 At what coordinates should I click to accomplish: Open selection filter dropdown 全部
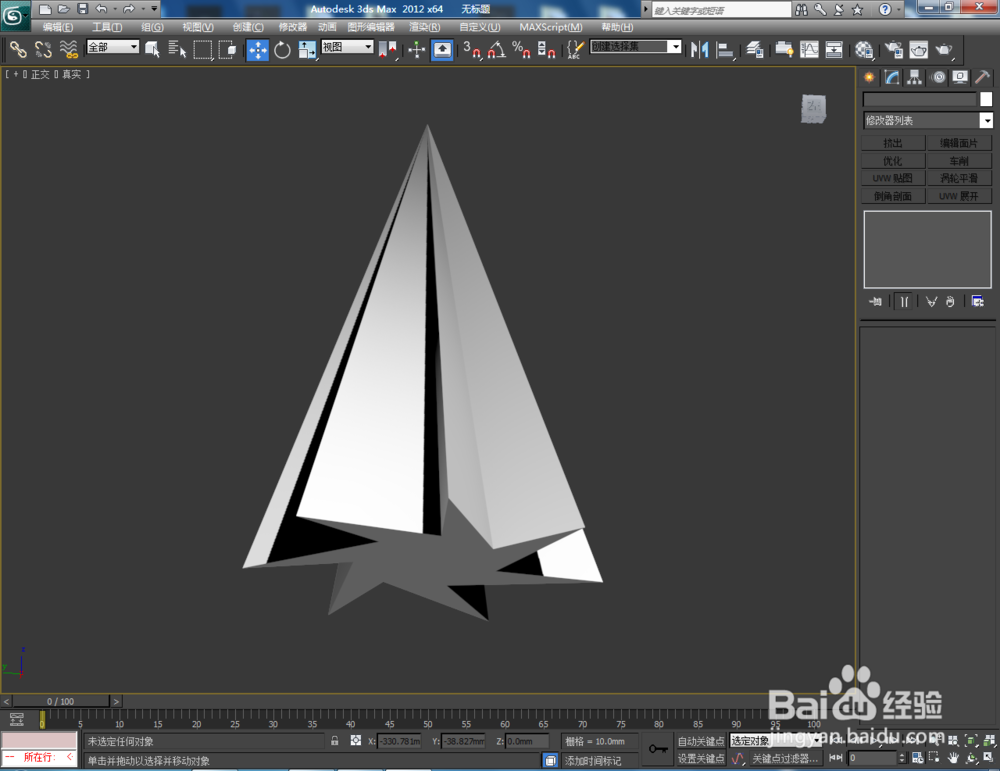(113, 47)
